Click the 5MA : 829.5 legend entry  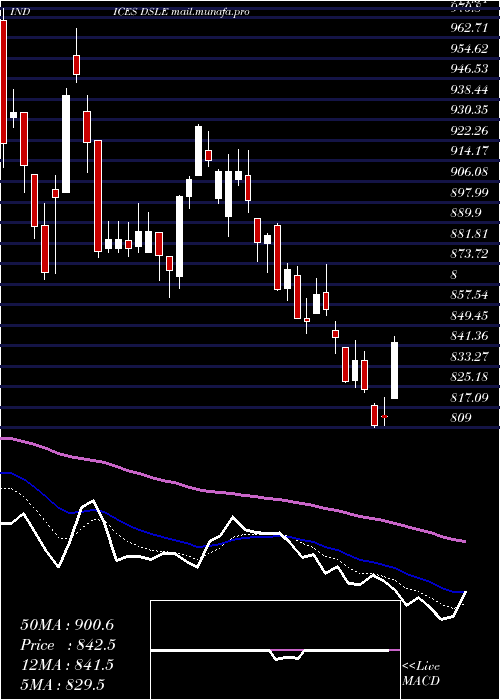pyautogui.click(x=62, y=684)
